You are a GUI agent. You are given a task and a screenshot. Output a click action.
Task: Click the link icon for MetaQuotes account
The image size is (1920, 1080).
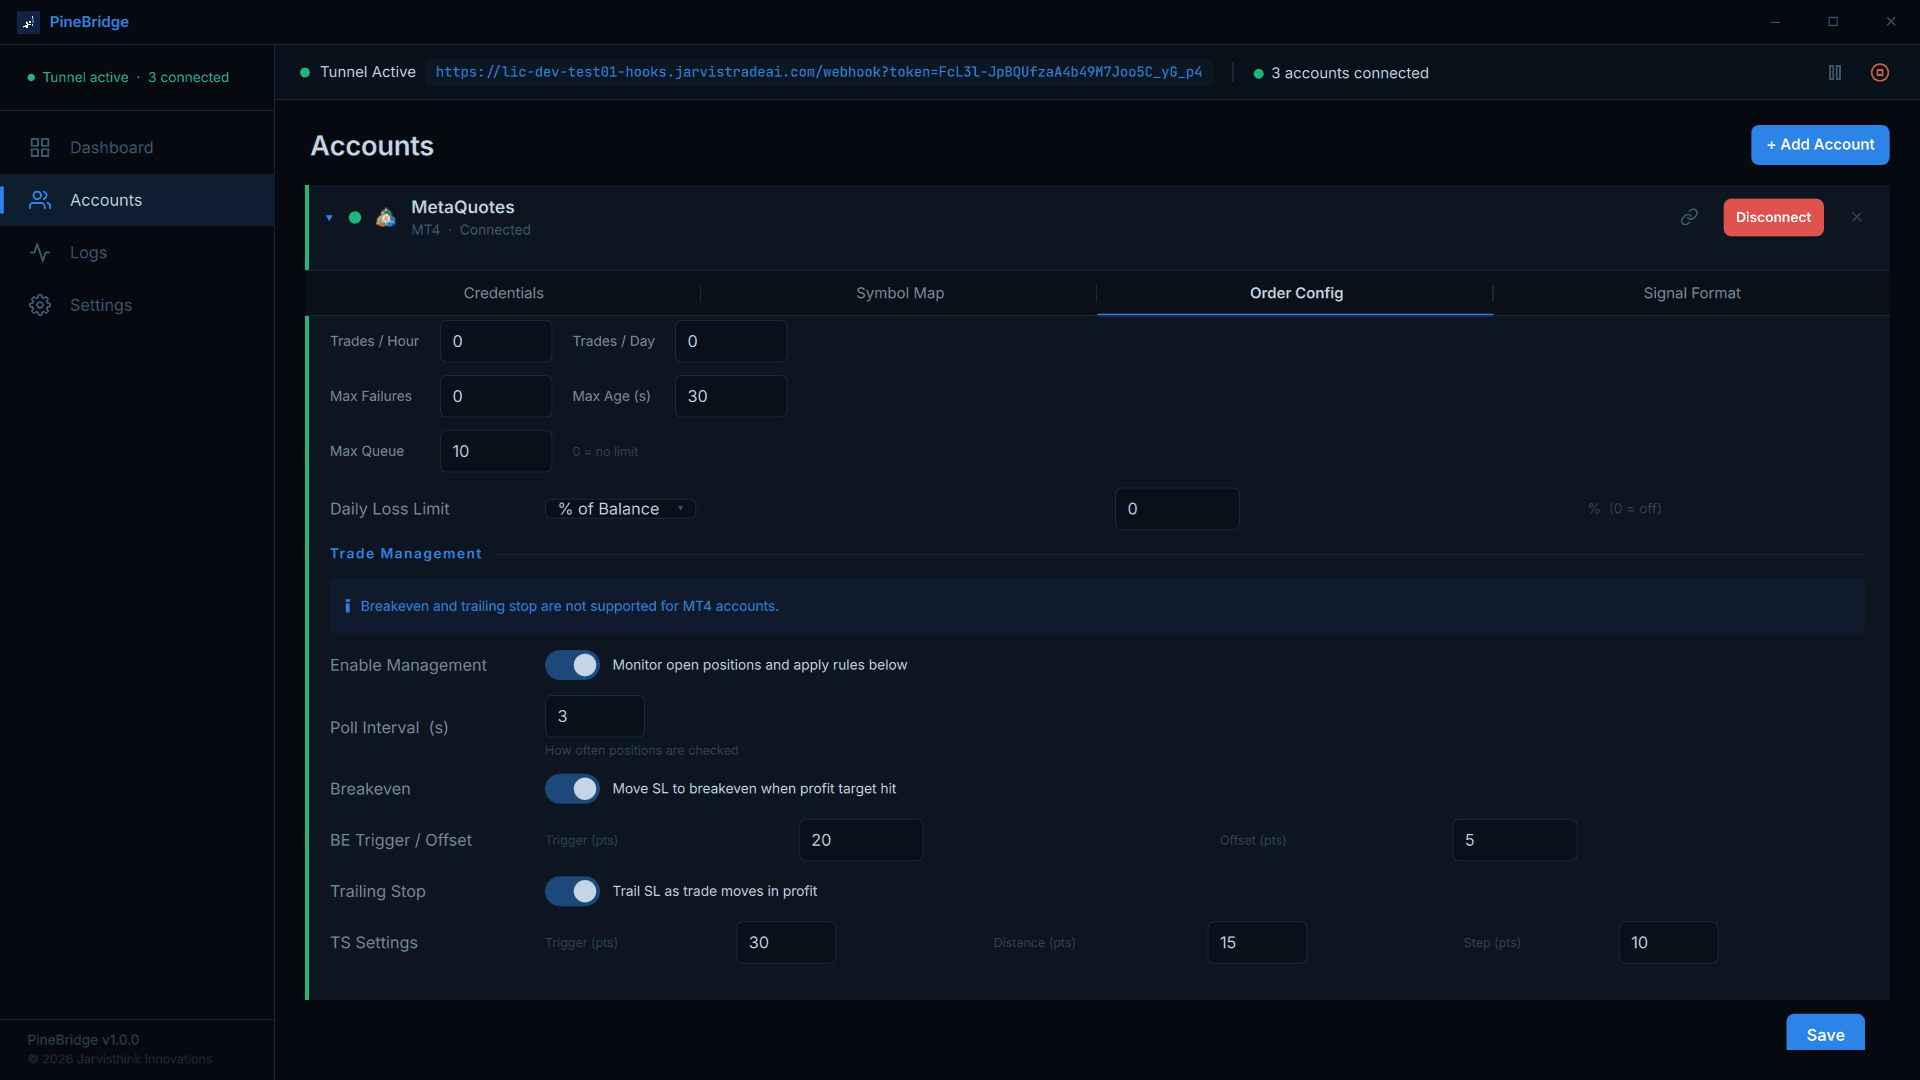pyautogui.click(x=1689, y=217)
